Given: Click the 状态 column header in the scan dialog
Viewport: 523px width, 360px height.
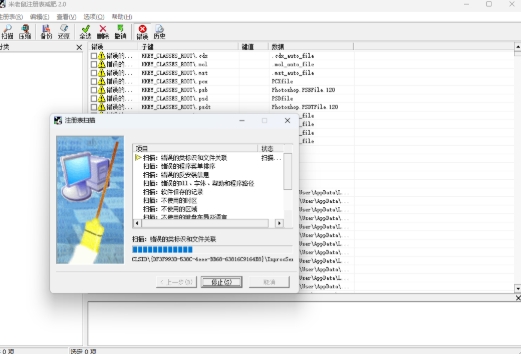Looking at the screenshot, I should [271, 148].
